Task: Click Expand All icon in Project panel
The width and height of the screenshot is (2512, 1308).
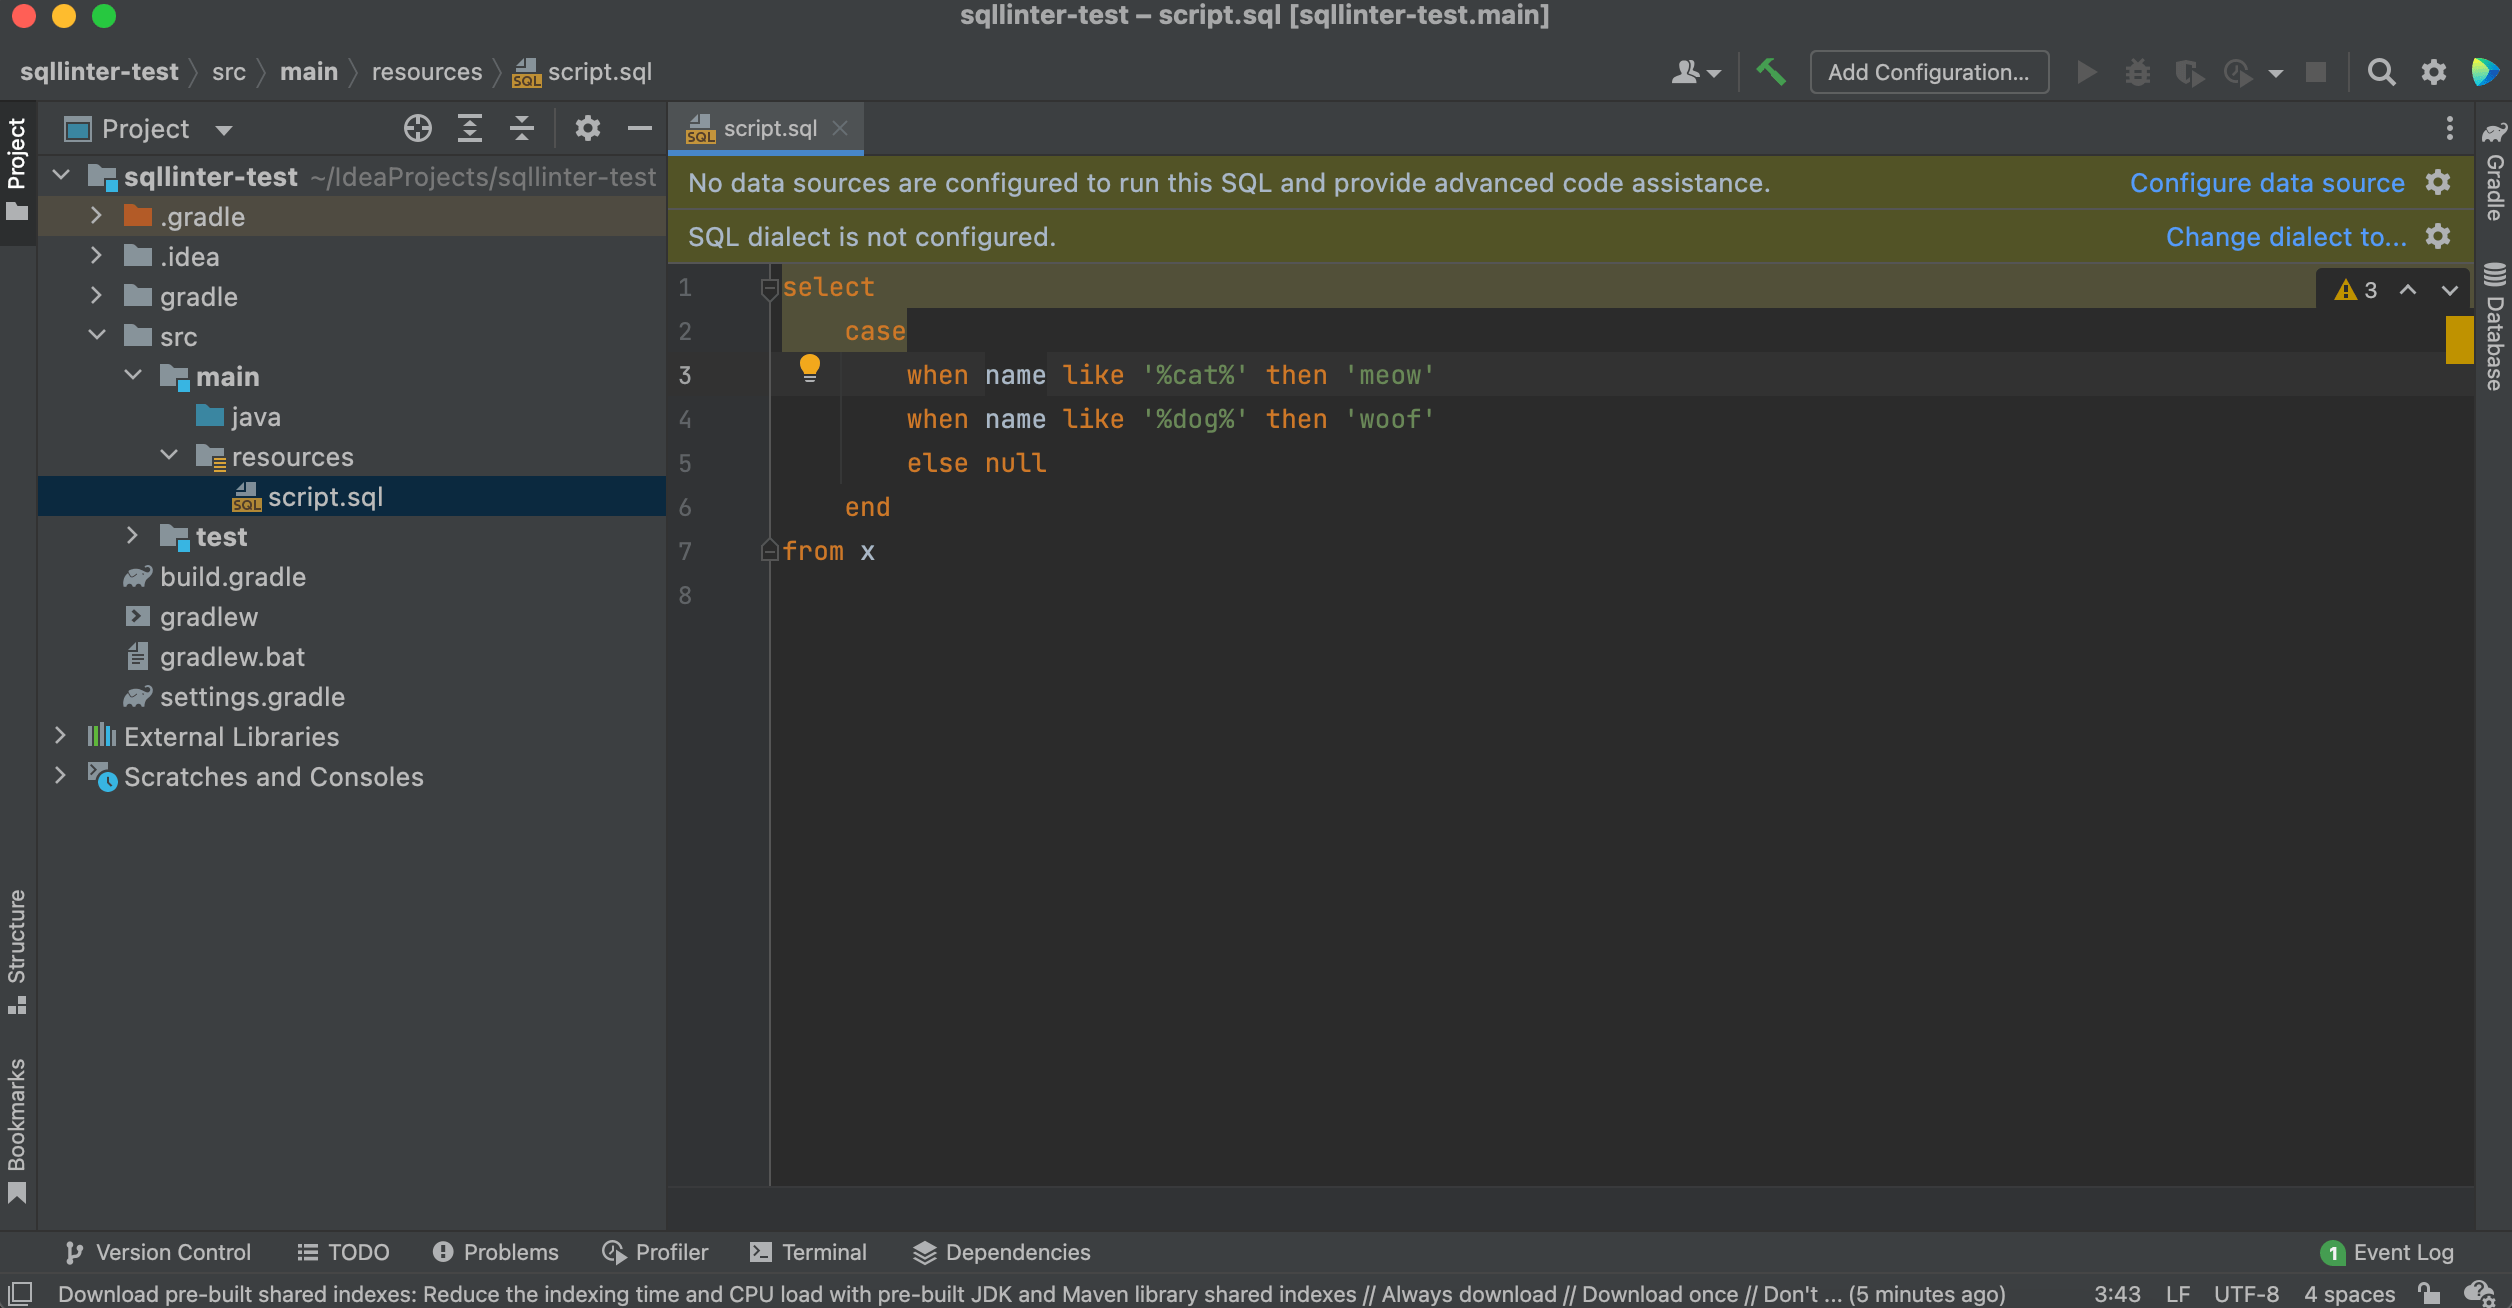Action: pyautogui.click(x=469, y=128)
